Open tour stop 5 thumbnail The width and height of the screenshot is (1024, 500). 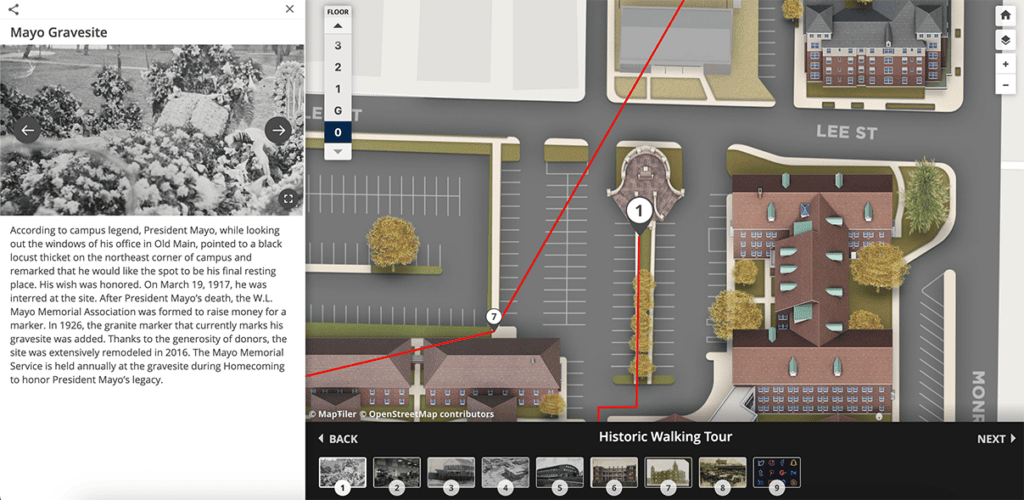(x=559, y=472)
